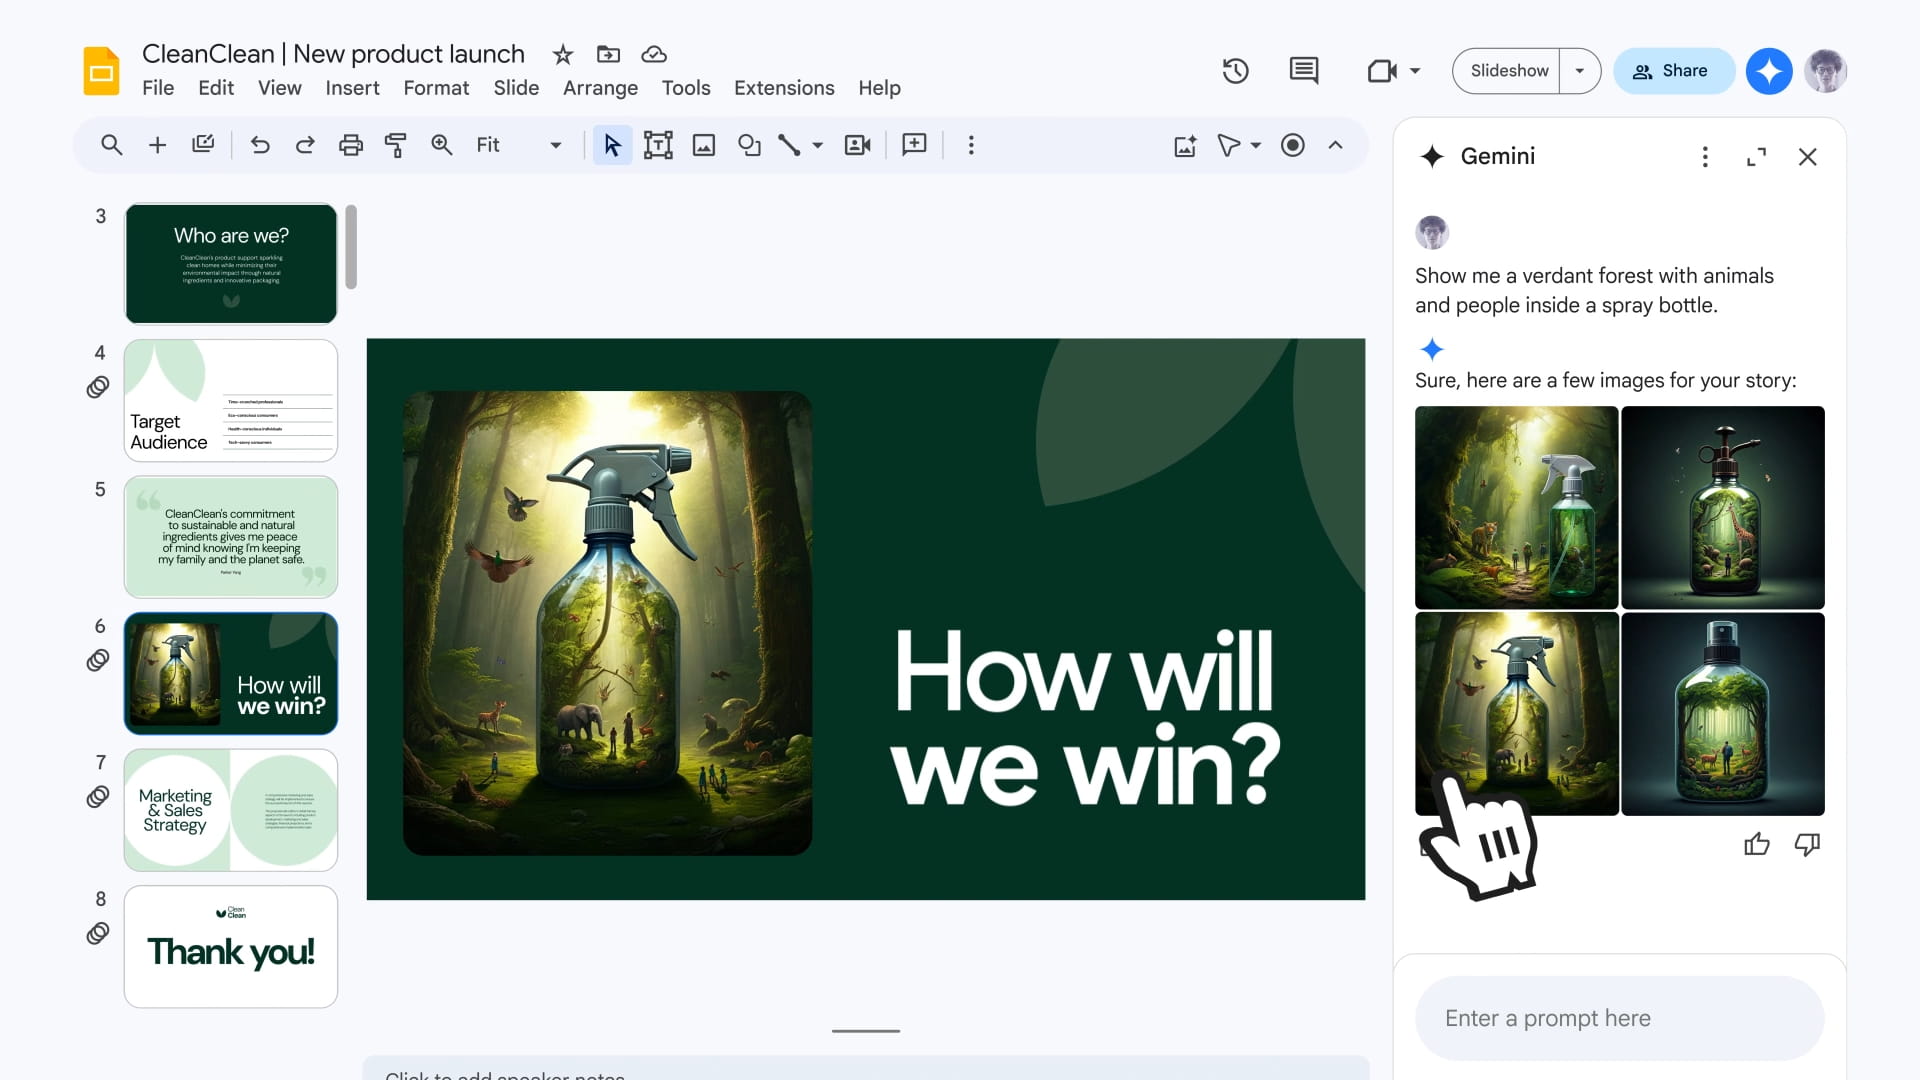This screenshot has height=1080, width=1920.
Task: Select the text box tool
Action: [x=658, y=145]
